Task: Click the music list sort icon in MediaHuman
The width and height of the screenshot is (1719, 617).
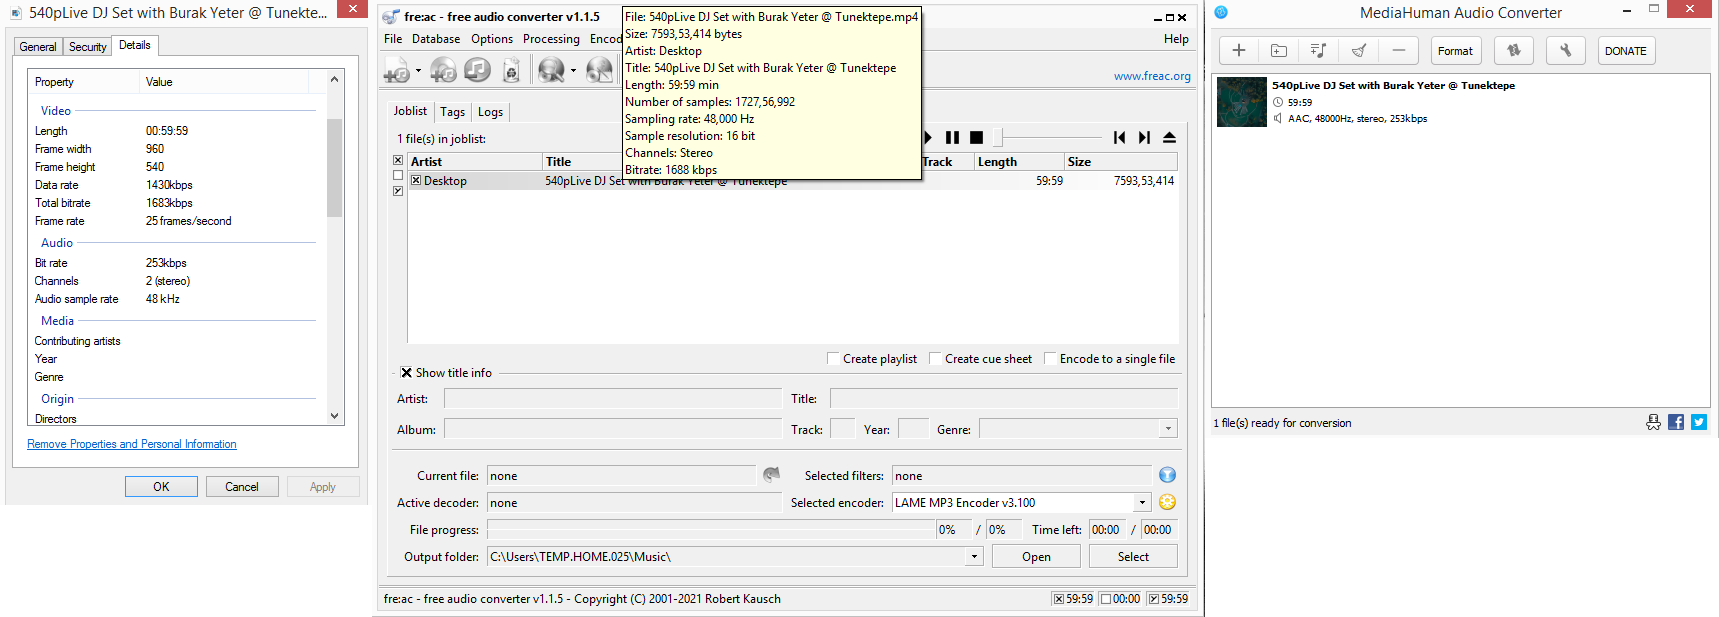Action: 1319,51
